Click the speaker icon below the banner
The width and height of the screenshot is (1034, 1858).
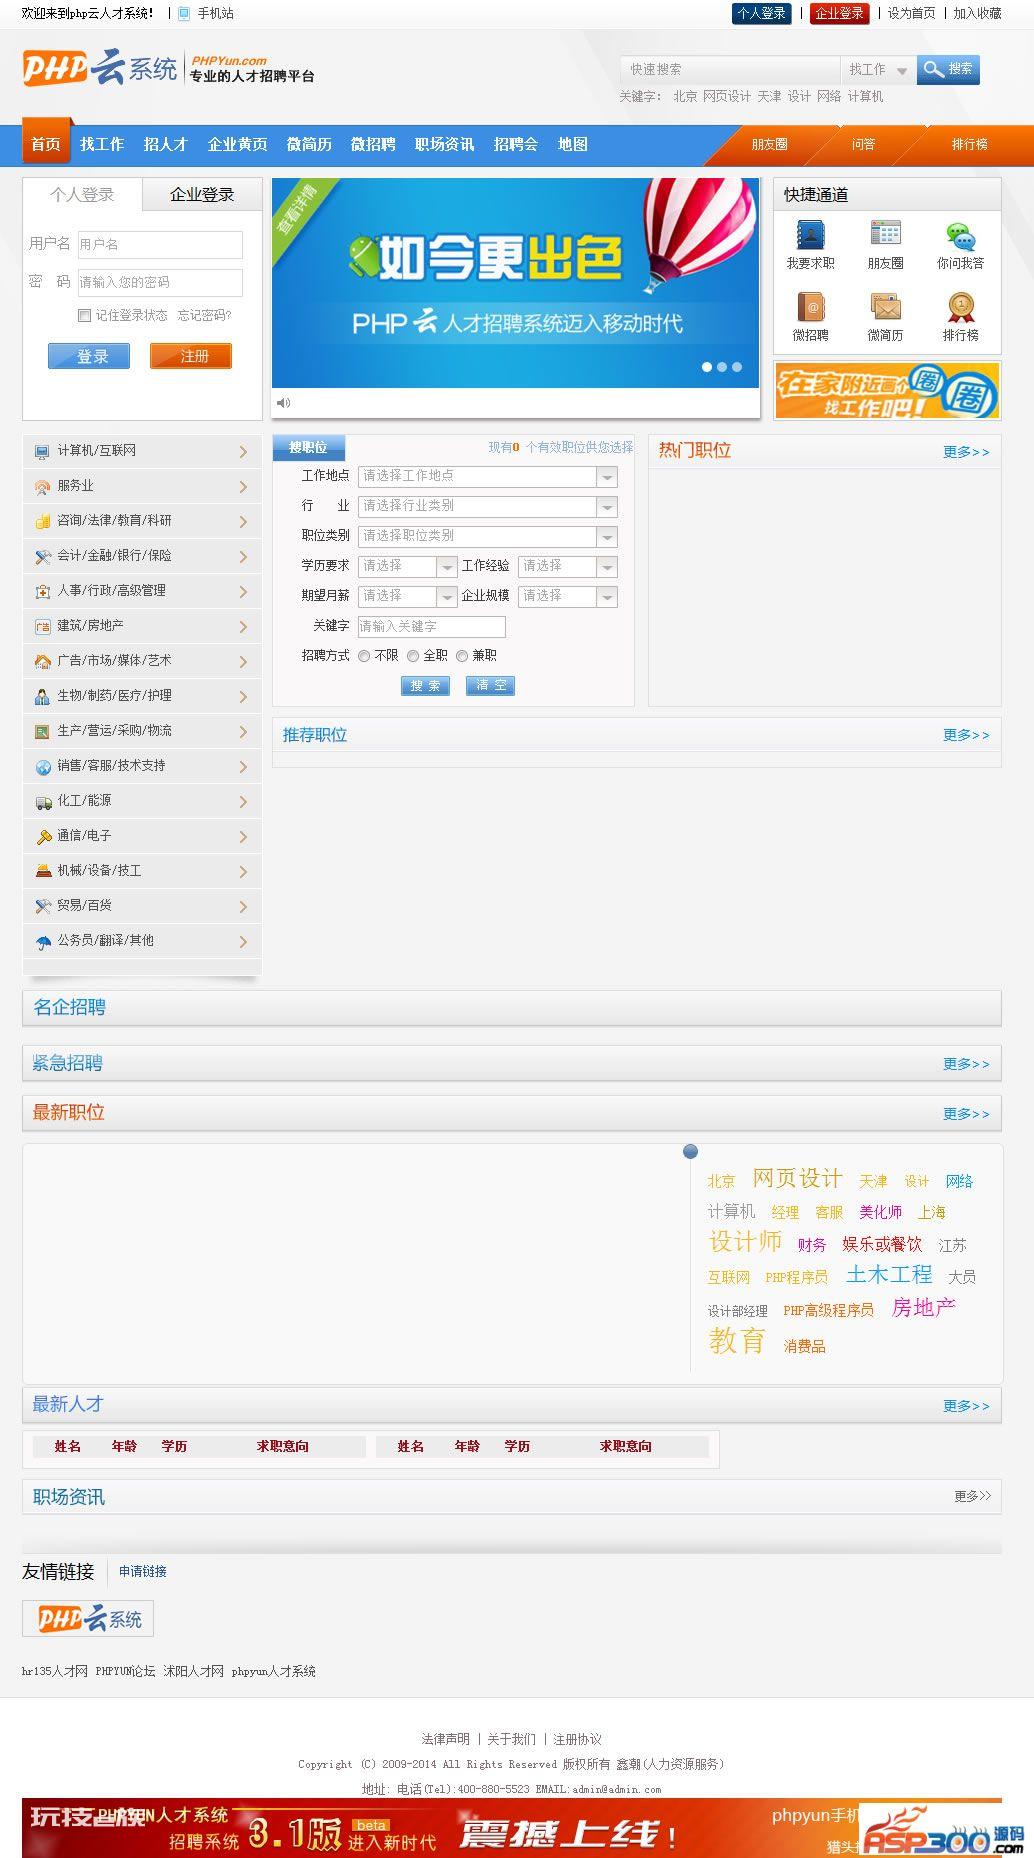(x=284, y=402)
